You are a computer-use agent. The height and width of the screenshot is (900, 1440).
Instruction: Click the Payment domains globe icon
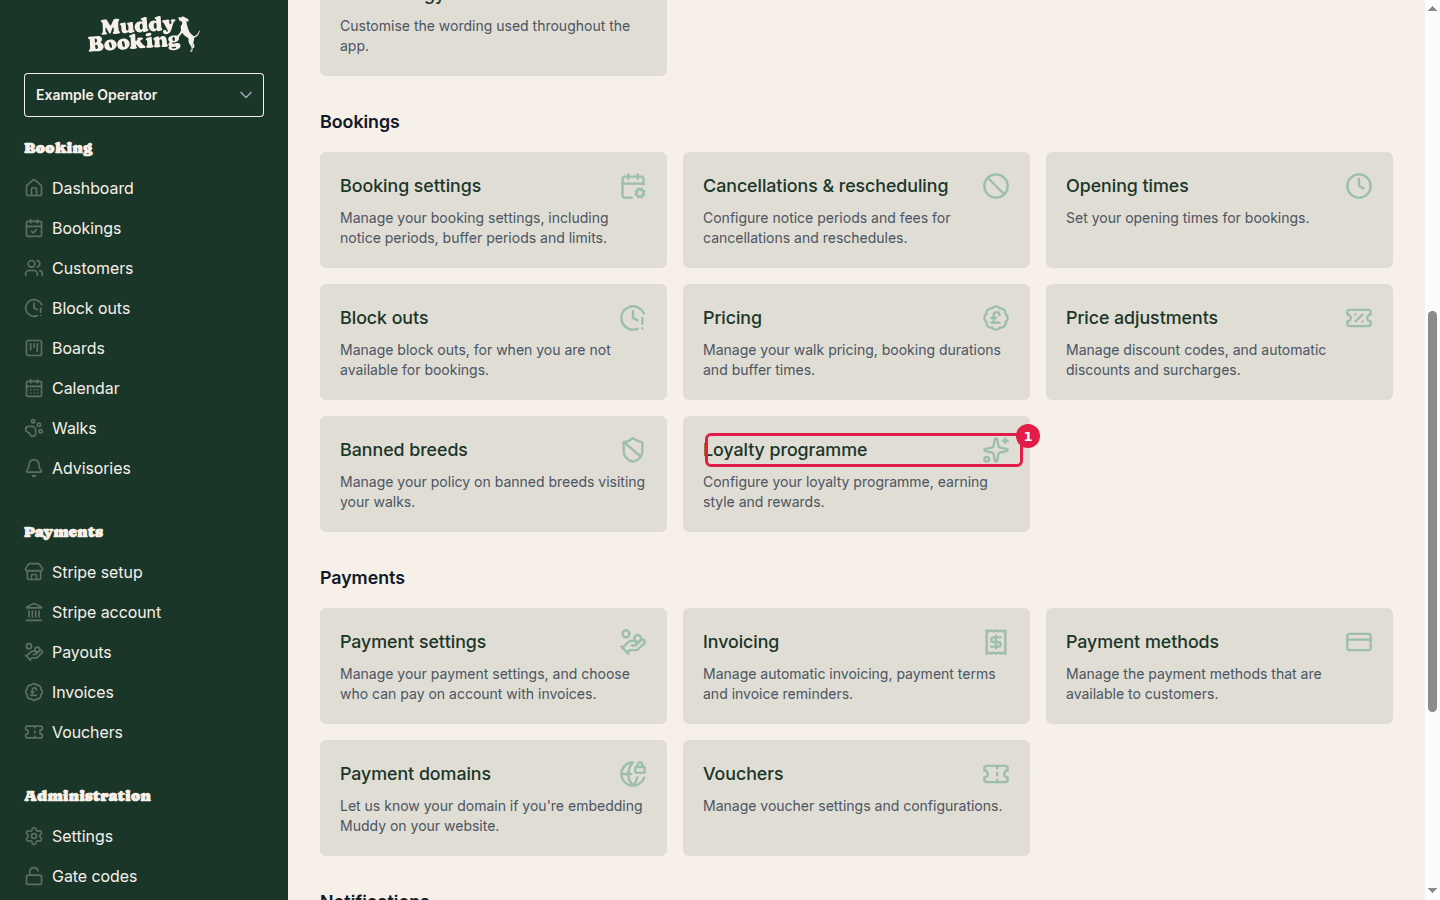coord(632,773)
